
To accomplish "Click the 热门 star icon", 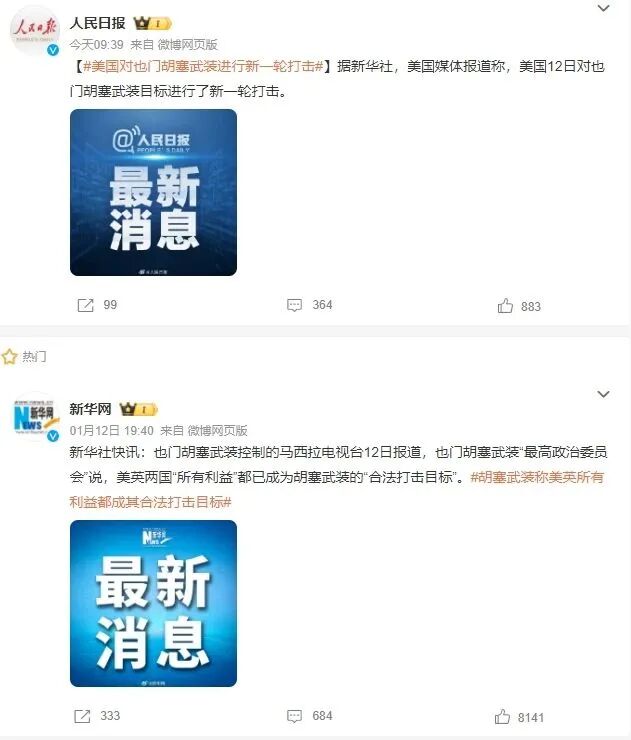I will pos(9,357).
